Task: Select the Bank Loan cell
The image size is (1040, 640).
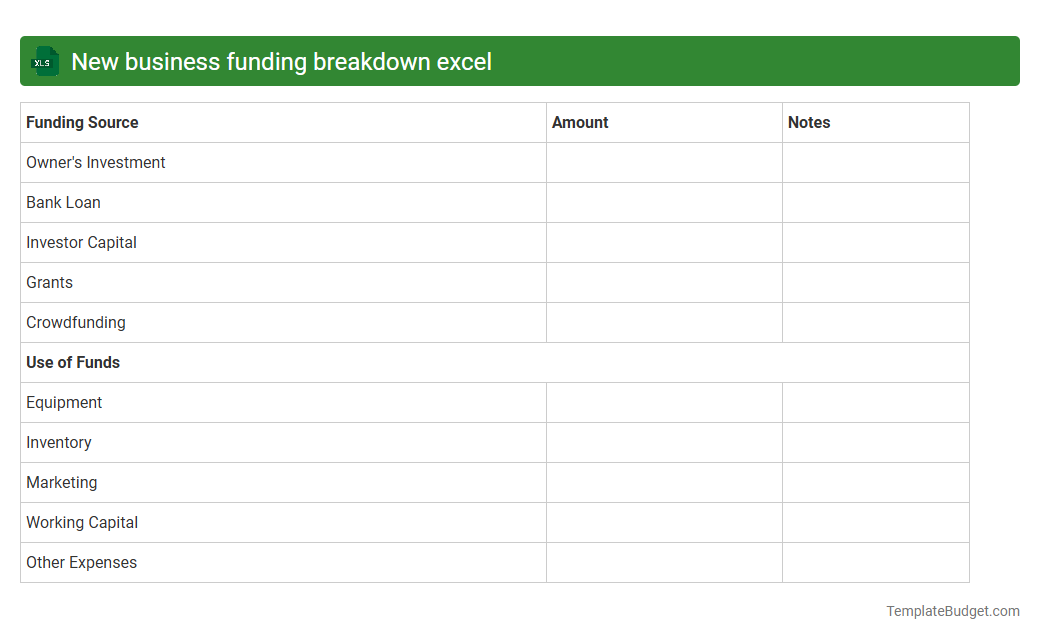Action: 64,202
